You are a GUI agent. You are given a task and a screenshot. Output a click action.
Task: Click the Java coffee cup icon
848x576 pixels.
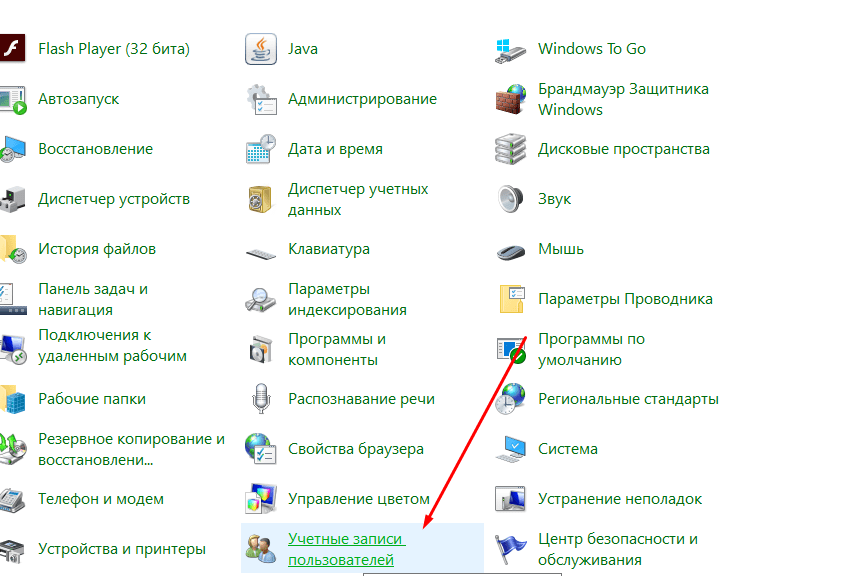(x=261, y=49)
